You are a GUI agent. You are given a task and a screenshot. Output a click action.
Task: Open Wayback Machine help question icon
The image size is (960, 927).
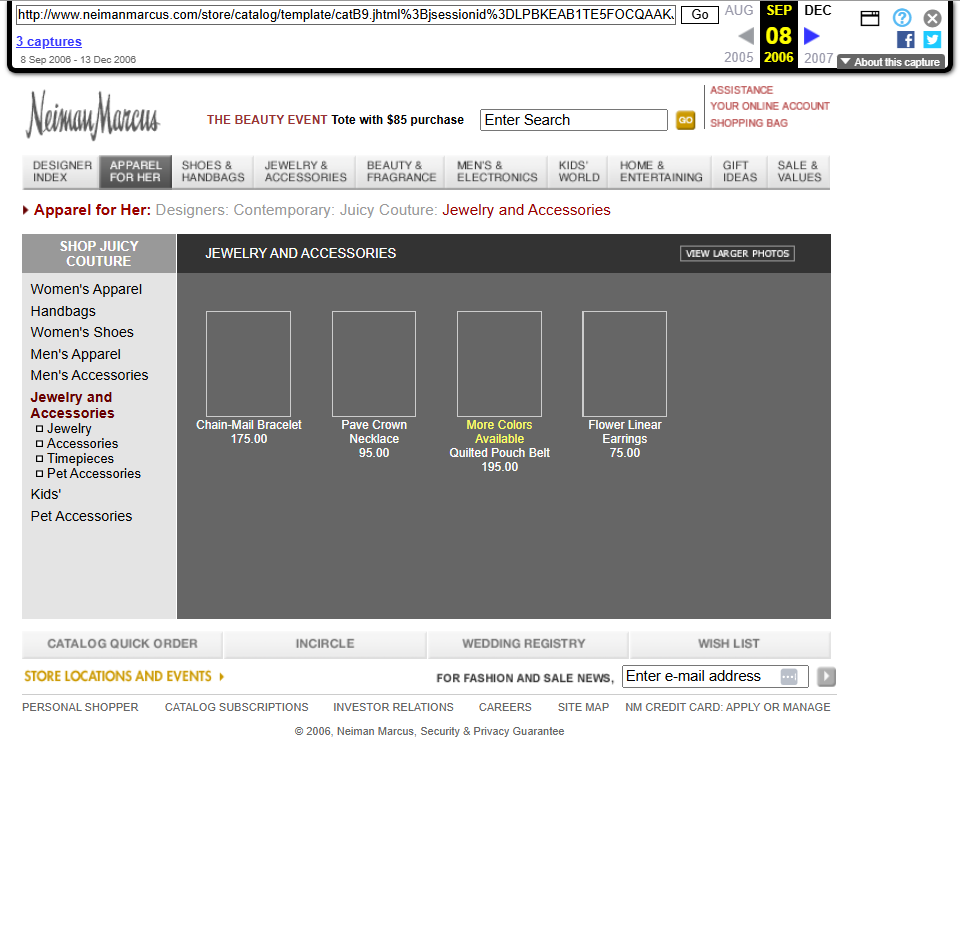coord(902,18)
